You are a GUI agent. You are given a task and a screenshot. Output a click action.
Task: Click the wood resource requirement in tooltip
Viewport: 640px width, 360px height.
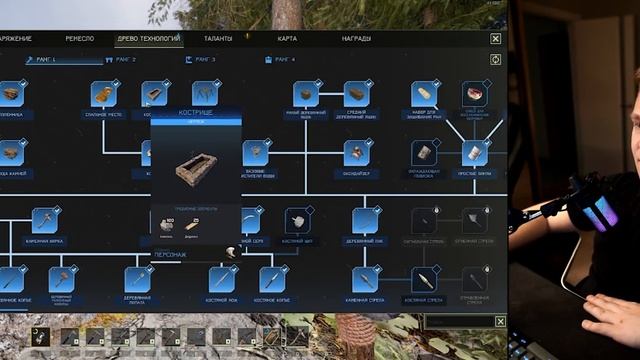pos(191,228)
